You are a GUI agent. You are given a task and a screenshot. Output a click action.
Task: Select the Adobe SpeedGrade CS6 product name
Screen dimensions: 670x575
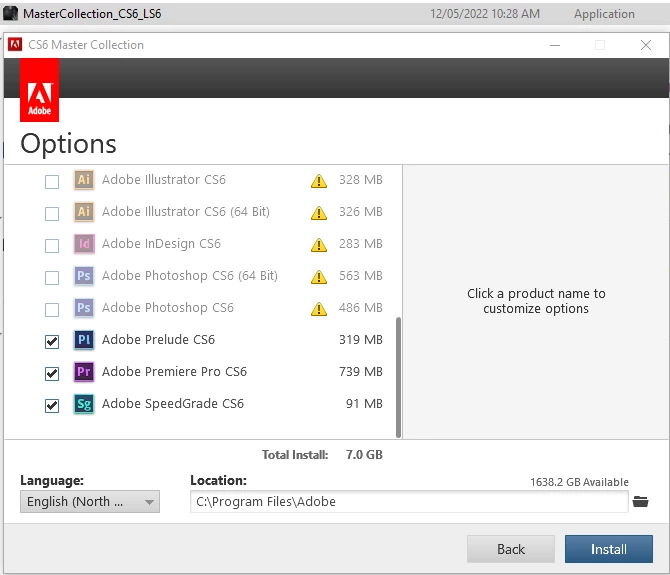click(173, 404)
